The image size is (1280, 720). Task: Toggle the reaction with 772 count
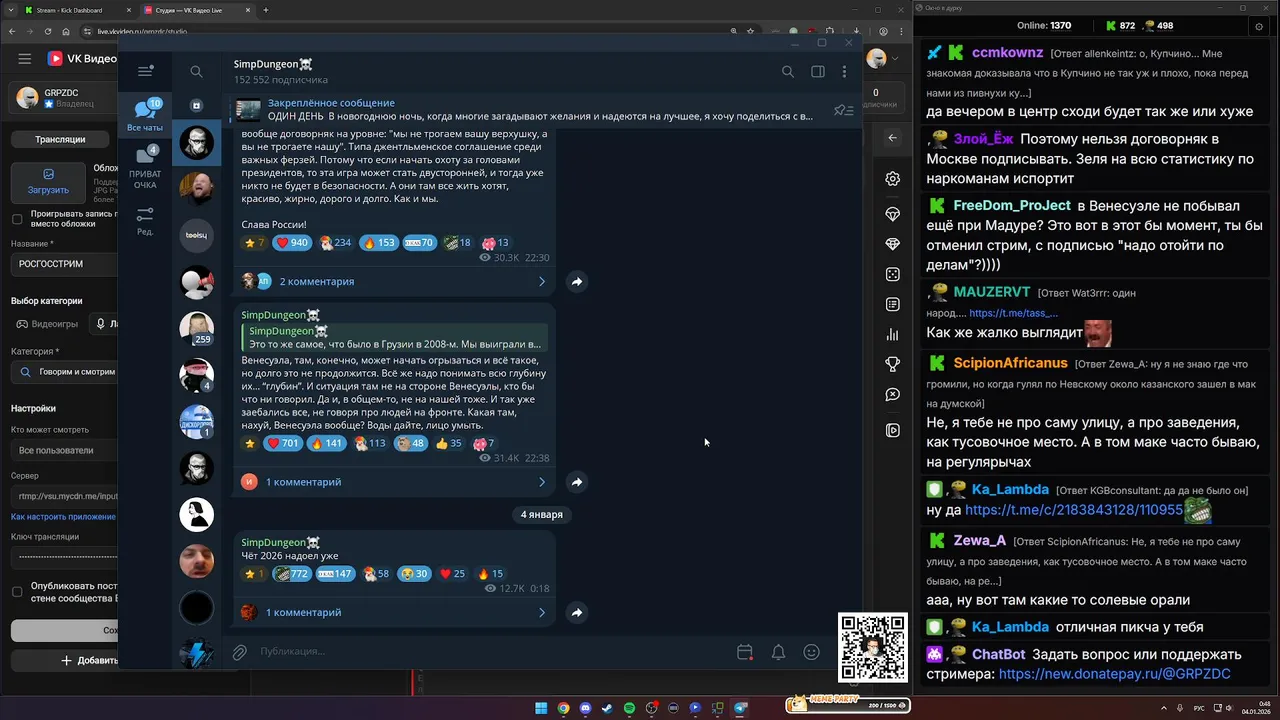(291, 574)
